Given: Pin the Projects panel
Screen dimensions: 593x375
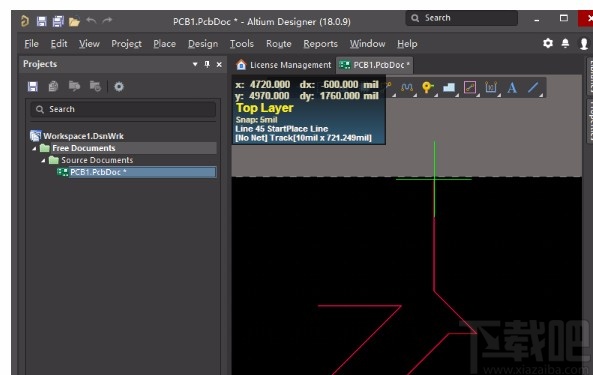Looking at the screenshot, I should [207, 64].
